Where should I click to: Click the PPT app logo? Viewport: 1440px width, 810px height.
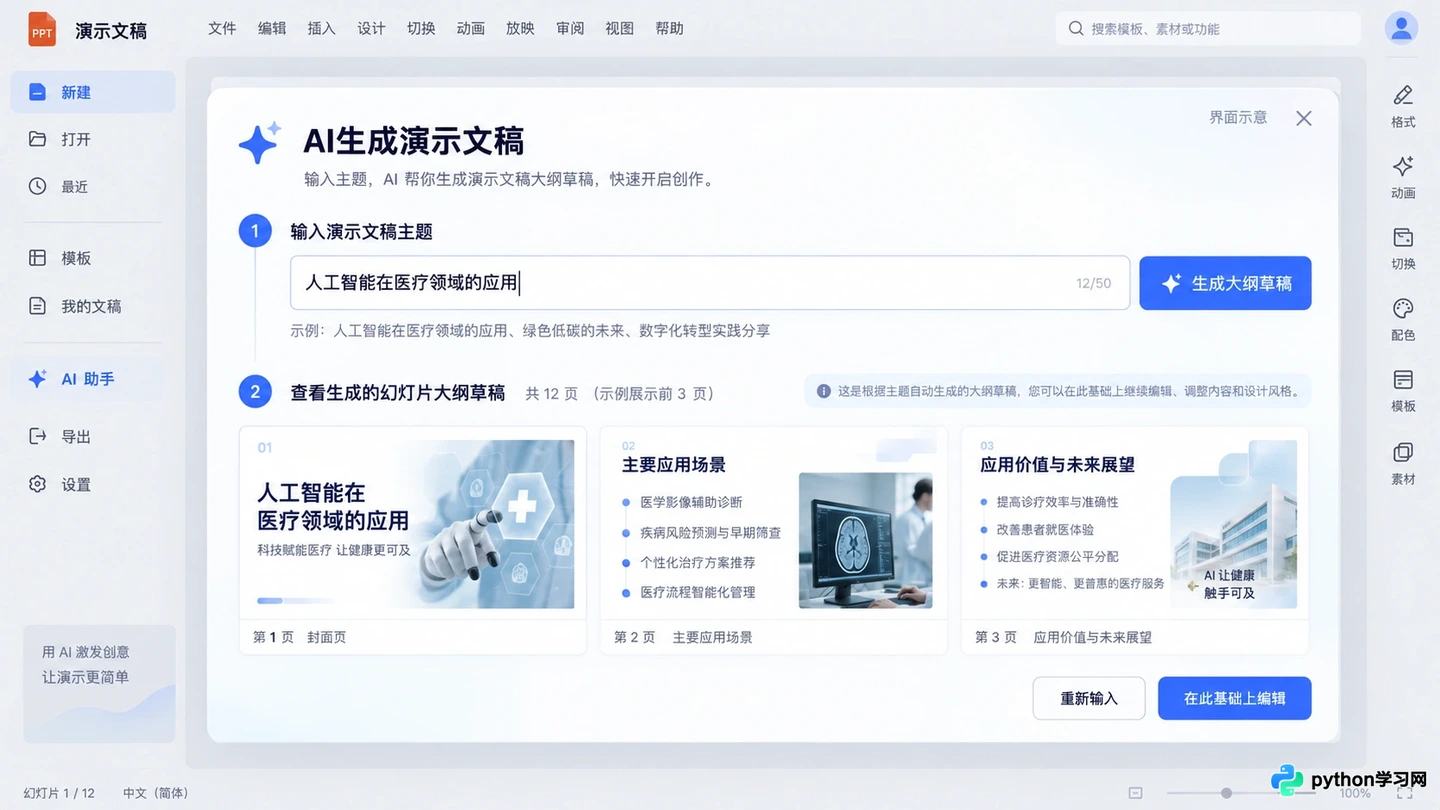[x=42, y=29]
